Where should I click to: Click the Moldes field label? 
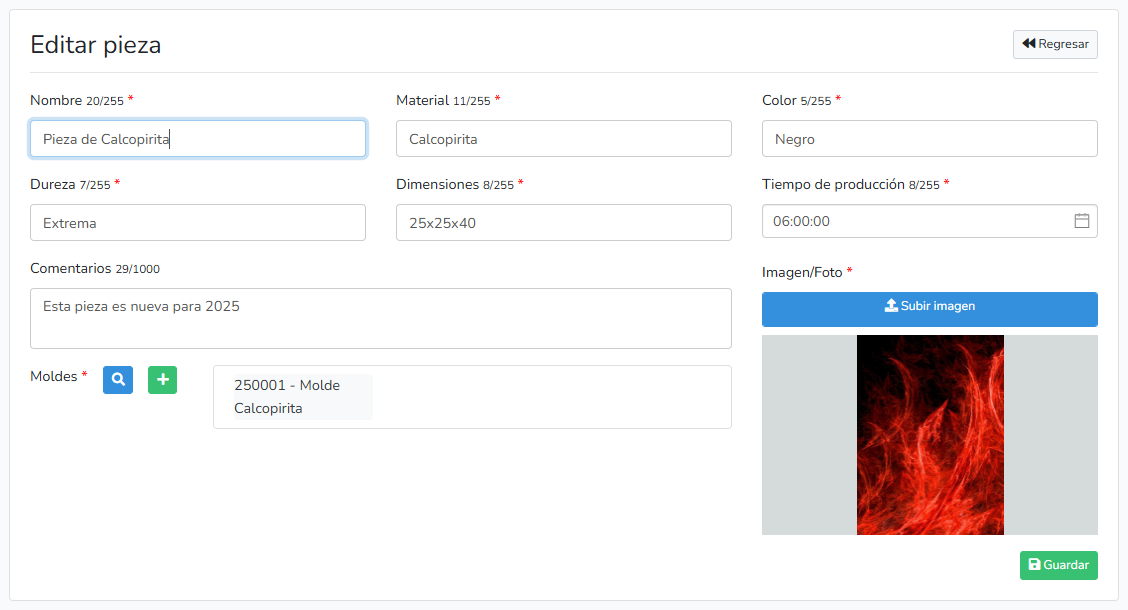click(x=53, y=376)
